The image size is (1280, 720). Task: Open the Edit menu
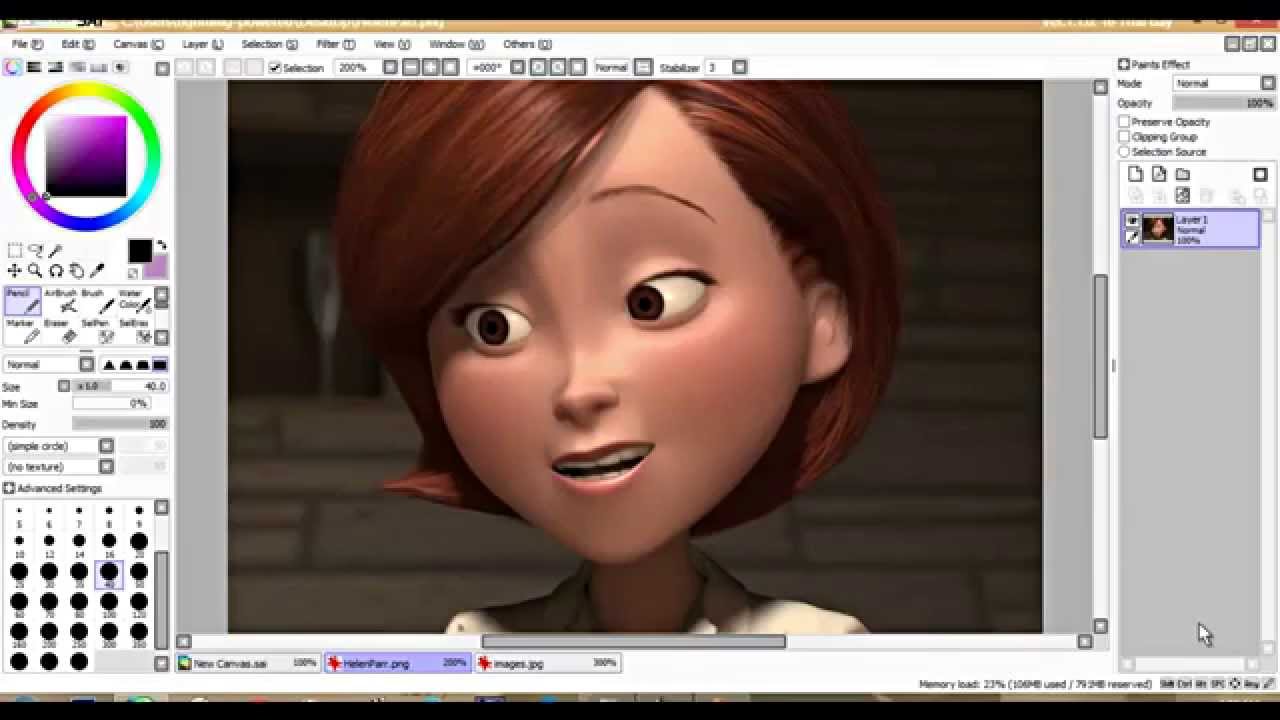coord(77,44)
